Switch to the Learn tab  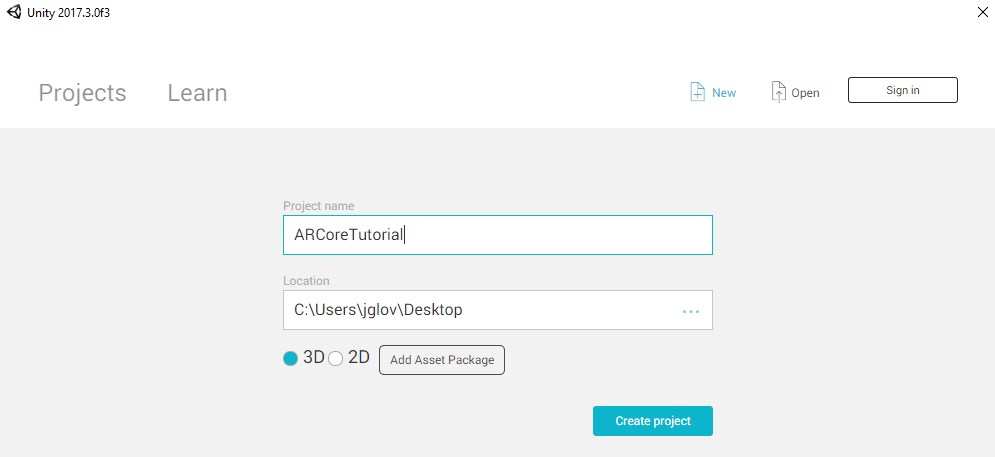point(197,93)
